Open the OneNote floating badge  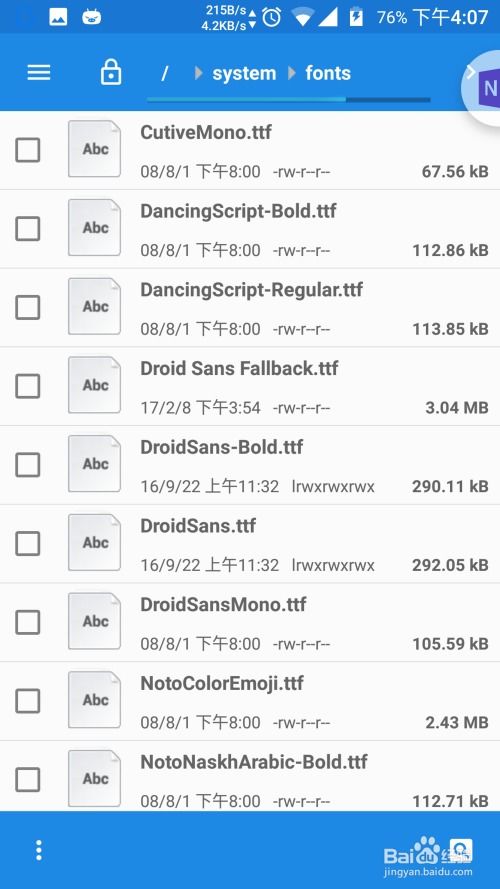click(x=482, y=88)
